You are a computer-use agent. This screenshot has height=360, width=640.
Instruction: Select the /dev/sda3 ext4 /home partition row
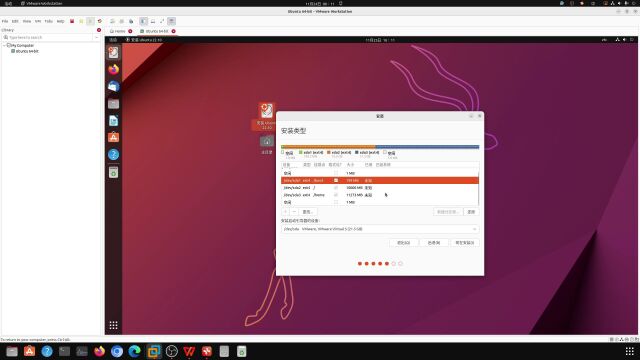[380, 195]
